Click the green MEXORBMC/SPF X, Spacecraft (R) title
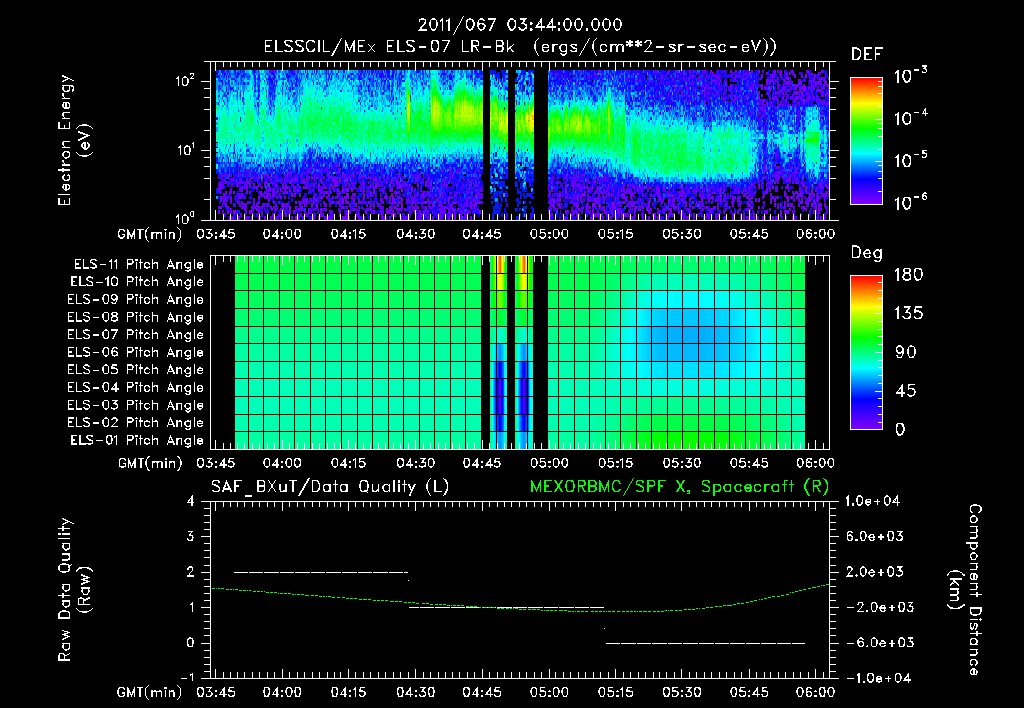This screenshot has height=708, width=1024. [x=679, y=487]
